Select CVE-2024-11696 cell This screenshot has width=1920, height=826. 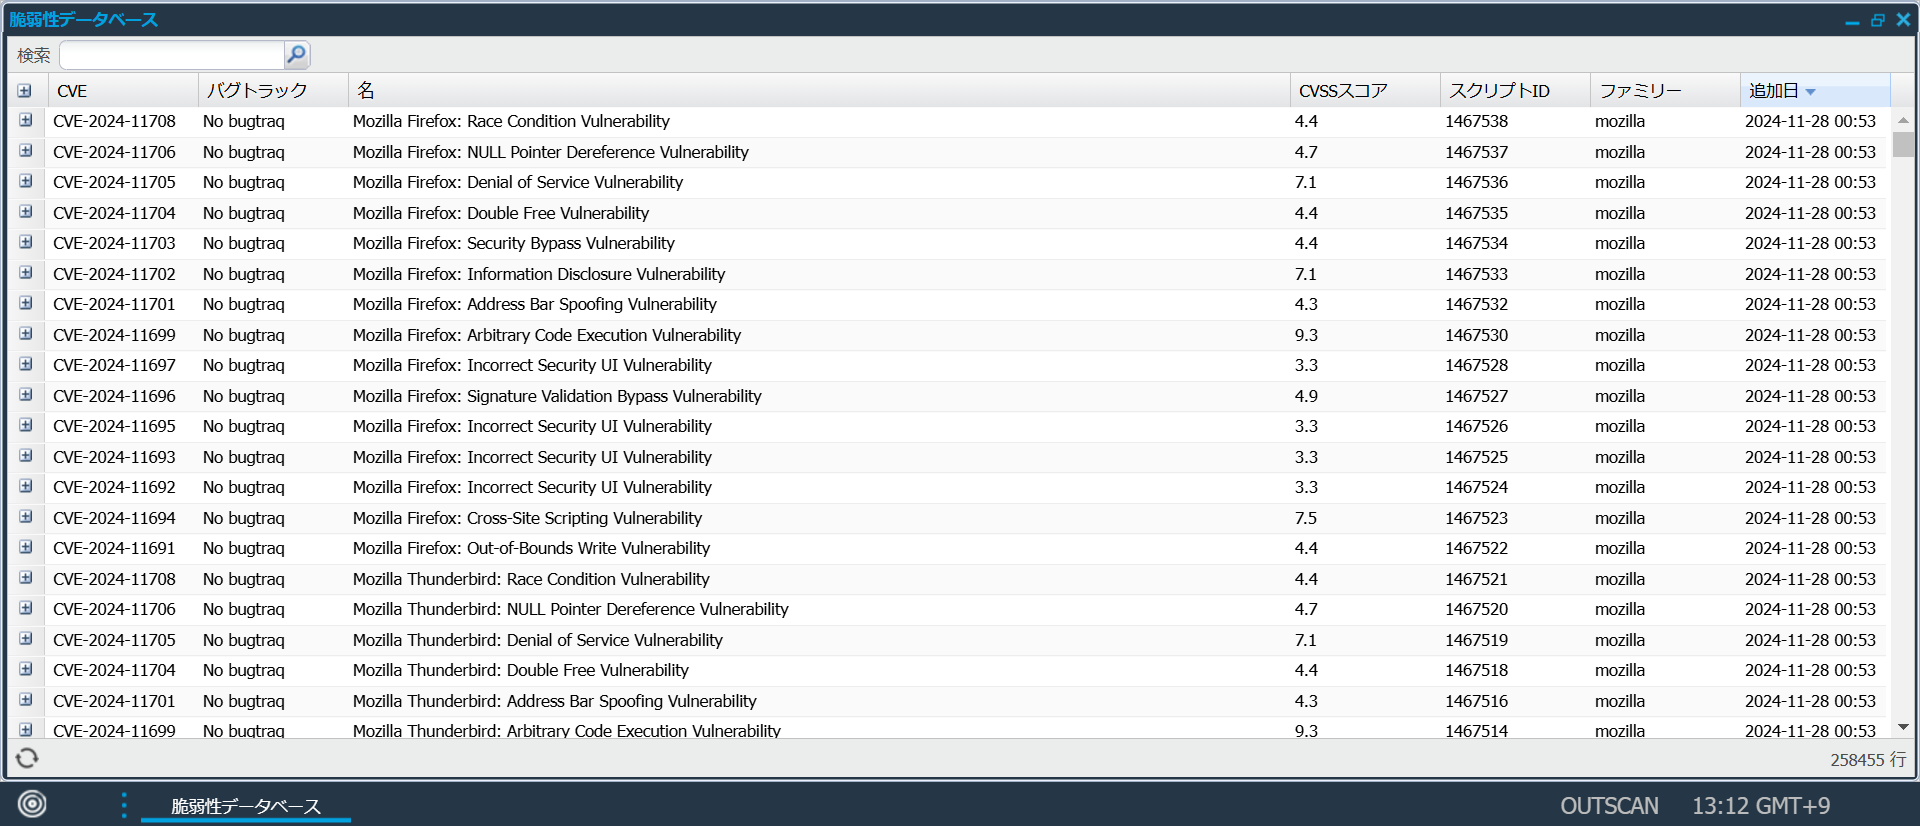pos(114,396)
